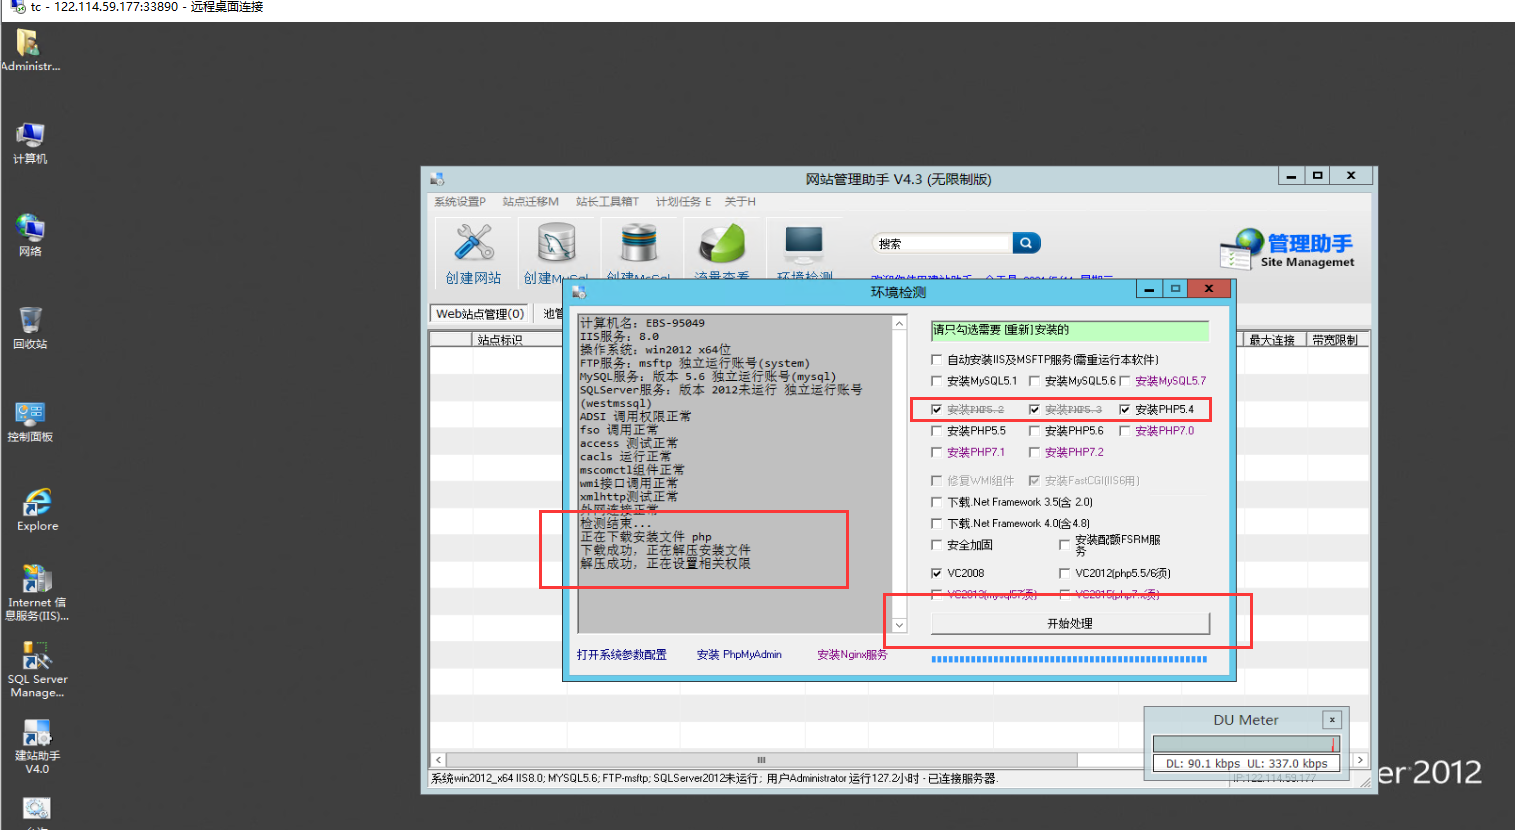1515x830 pixels.
Task: Click the 安装Nginx服务 link
Action: (852, 655)
